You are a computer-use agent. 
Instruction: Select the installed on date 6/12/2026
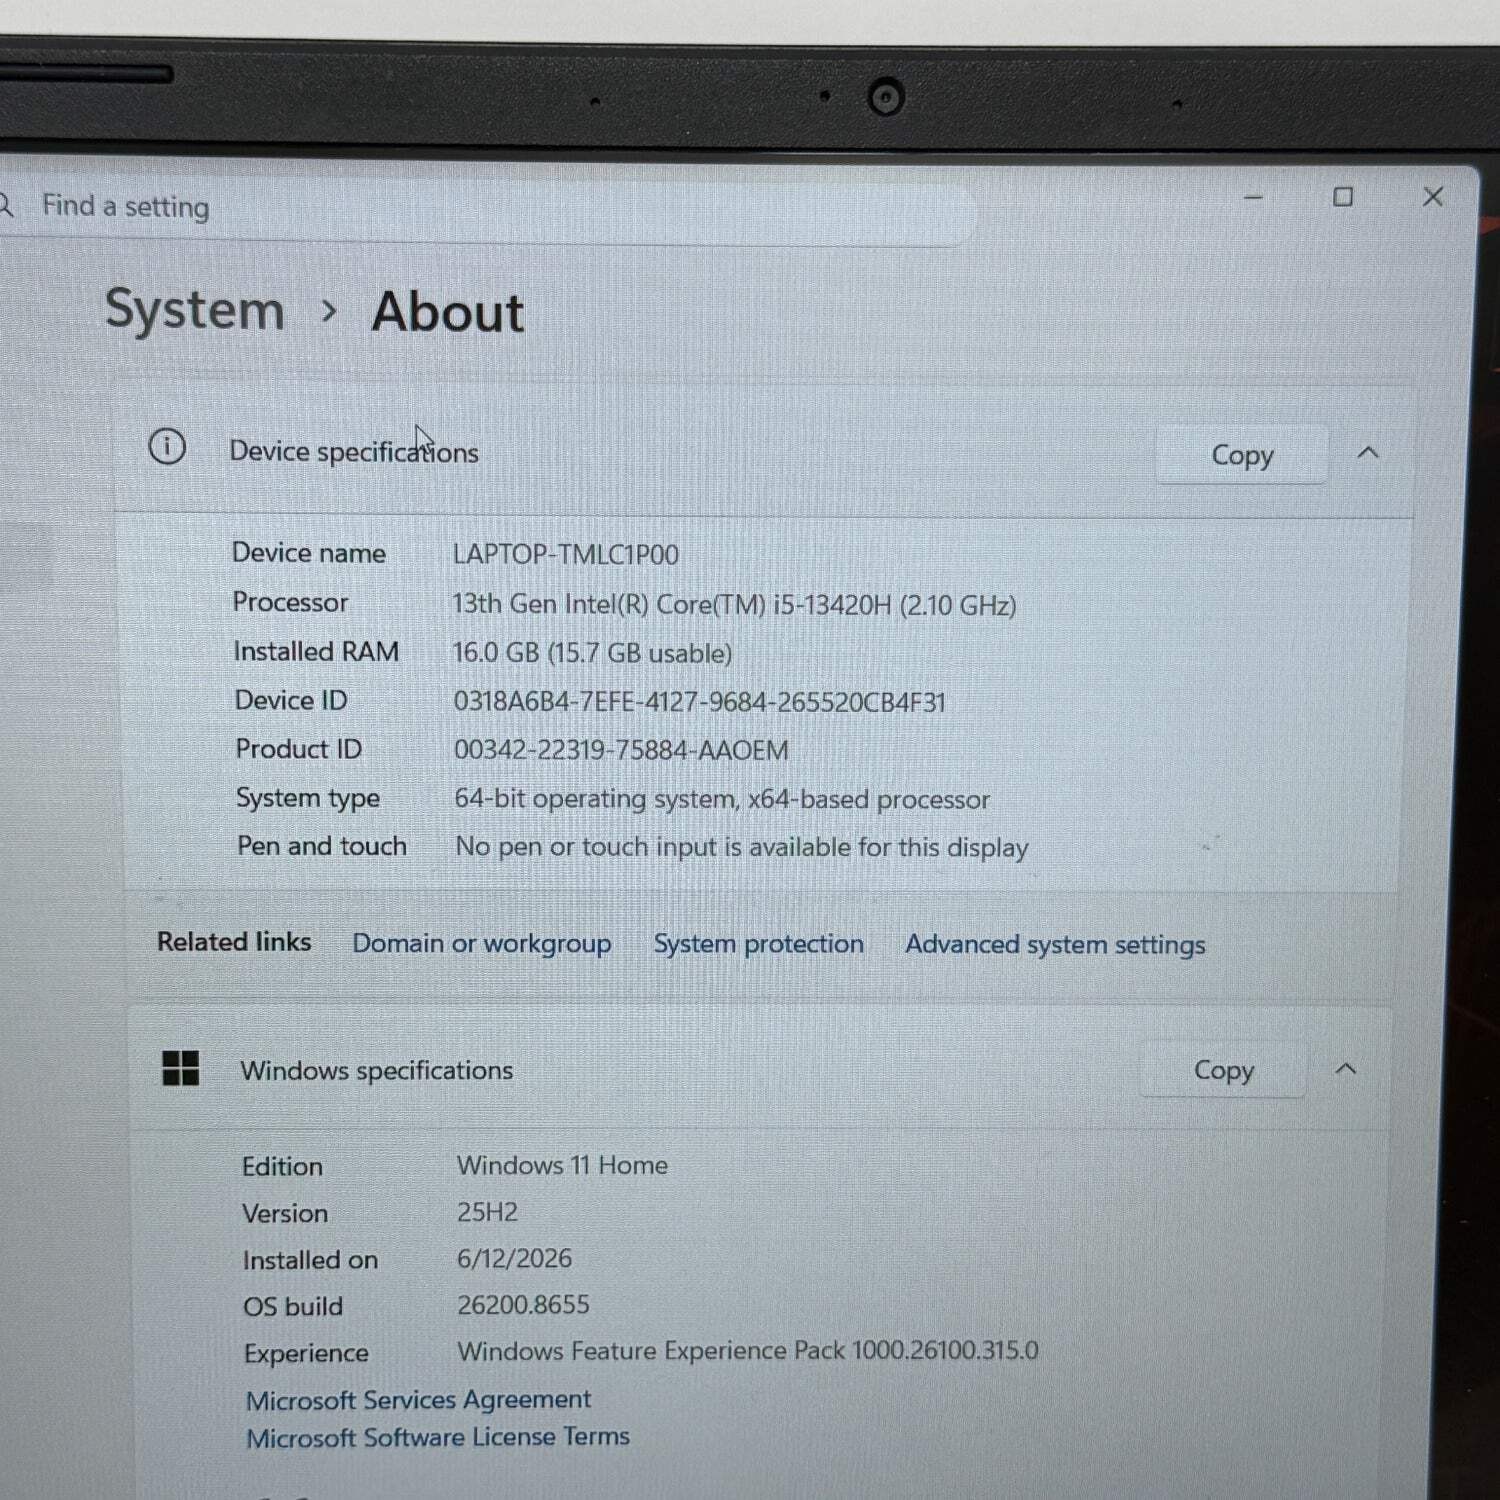(x=514, y=1259)
